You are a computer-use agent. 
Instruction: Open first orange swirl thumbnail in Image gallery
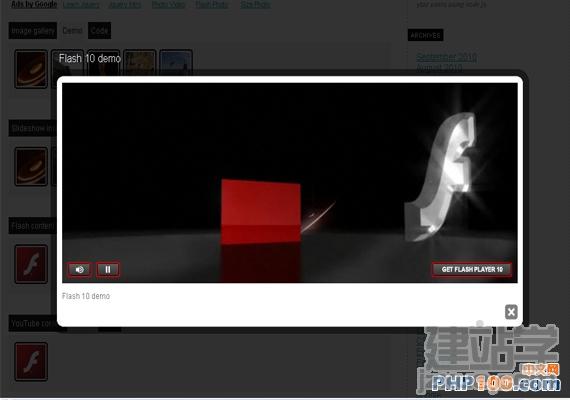pyautogui.click(x=31, y=69)
